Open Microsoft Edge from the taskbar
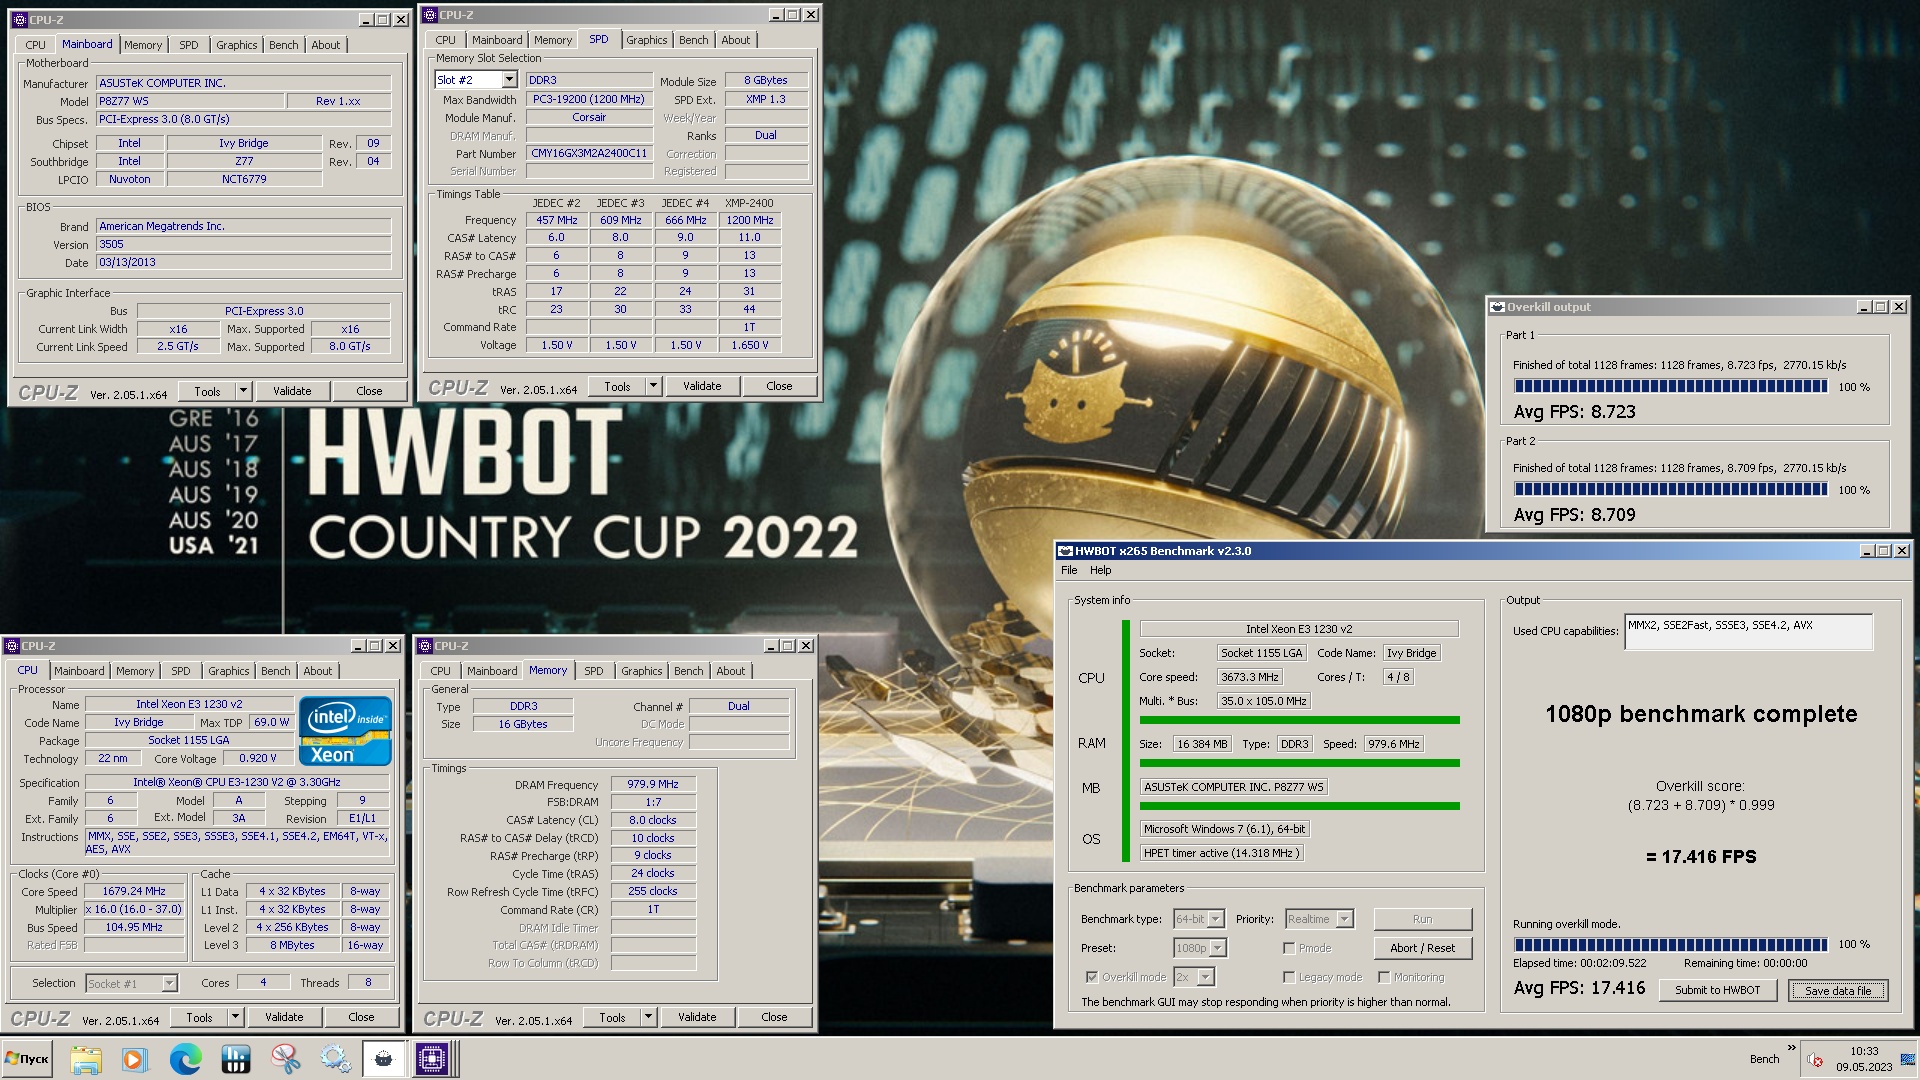 pos(185,1059)
